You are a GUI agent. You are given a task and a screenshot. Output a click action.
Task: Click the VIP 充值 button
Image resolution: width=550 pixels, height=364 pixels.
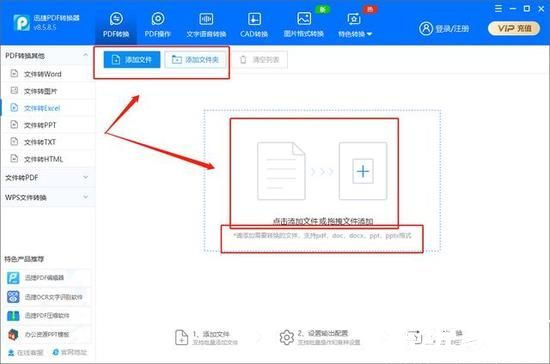click(514, 28)
